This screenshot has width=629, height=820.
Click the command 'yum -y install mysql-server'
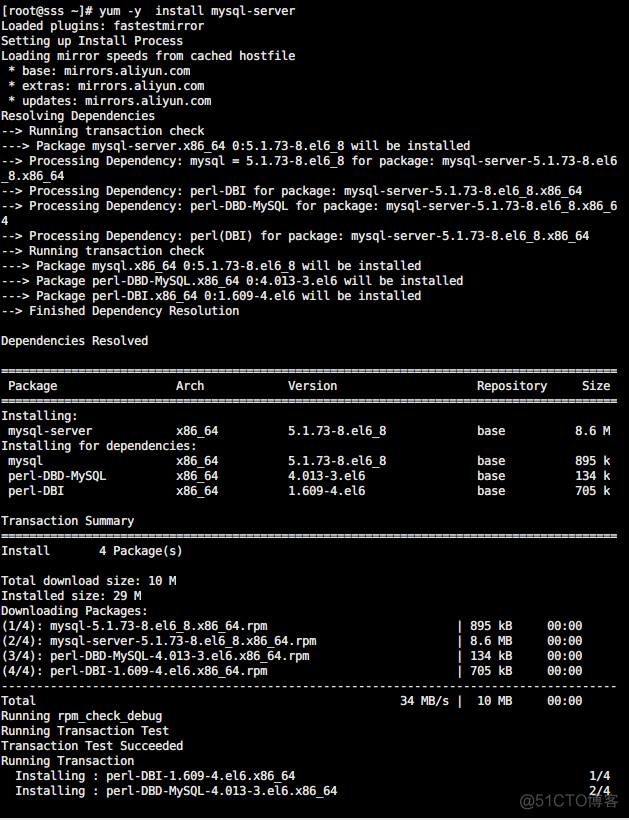point(197,11)
